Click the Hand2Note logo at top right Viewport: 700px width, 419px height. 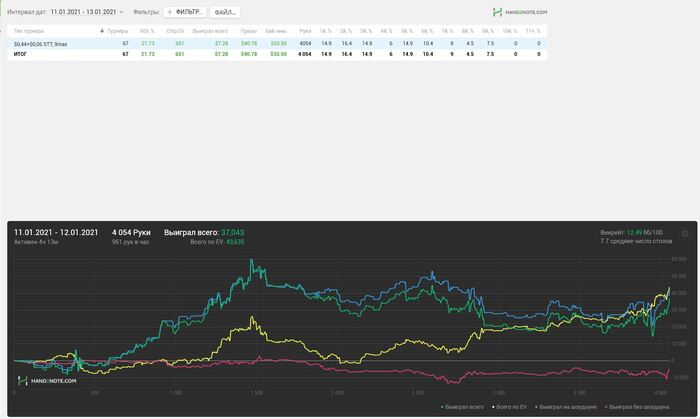coord(520,12)
